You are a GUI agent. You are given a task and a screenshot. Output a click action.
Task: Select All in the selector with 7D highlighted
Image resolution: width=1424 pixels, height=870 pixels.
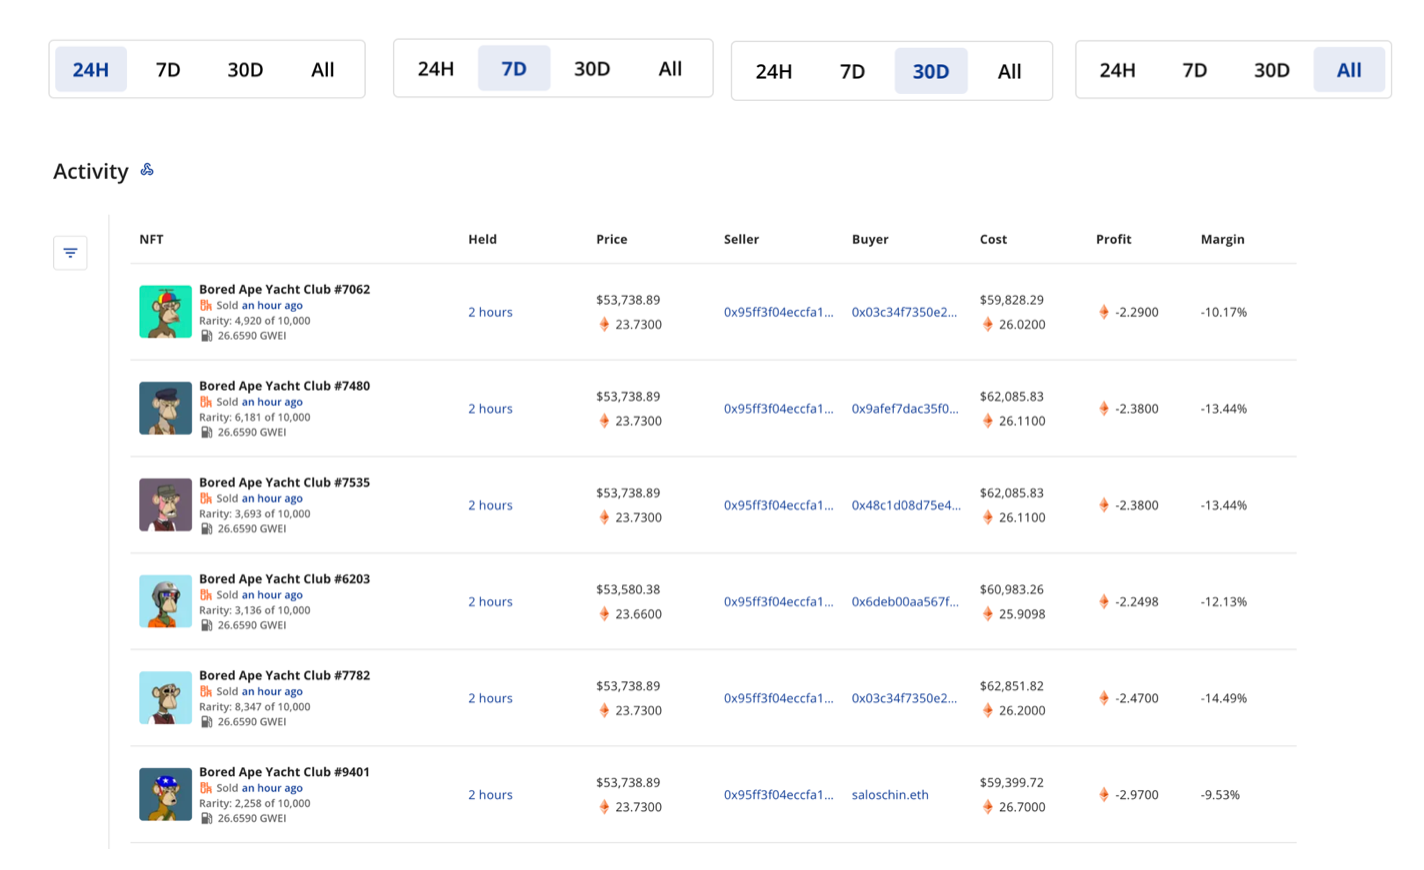pos(670,69)
